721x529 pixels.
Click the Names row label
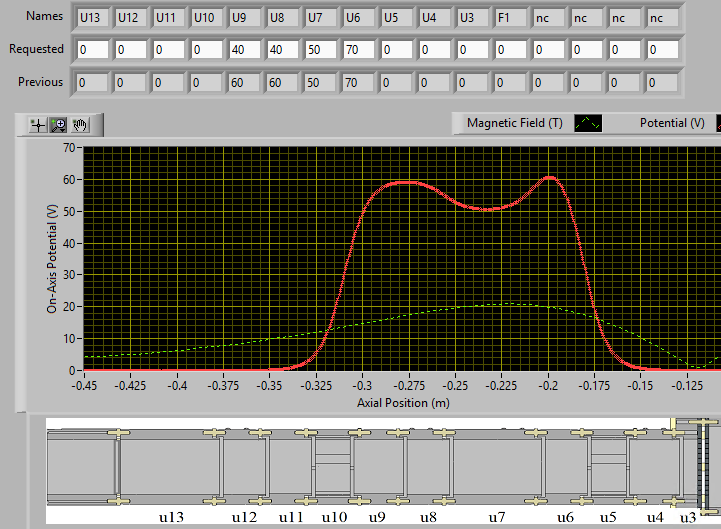[45, 16]
